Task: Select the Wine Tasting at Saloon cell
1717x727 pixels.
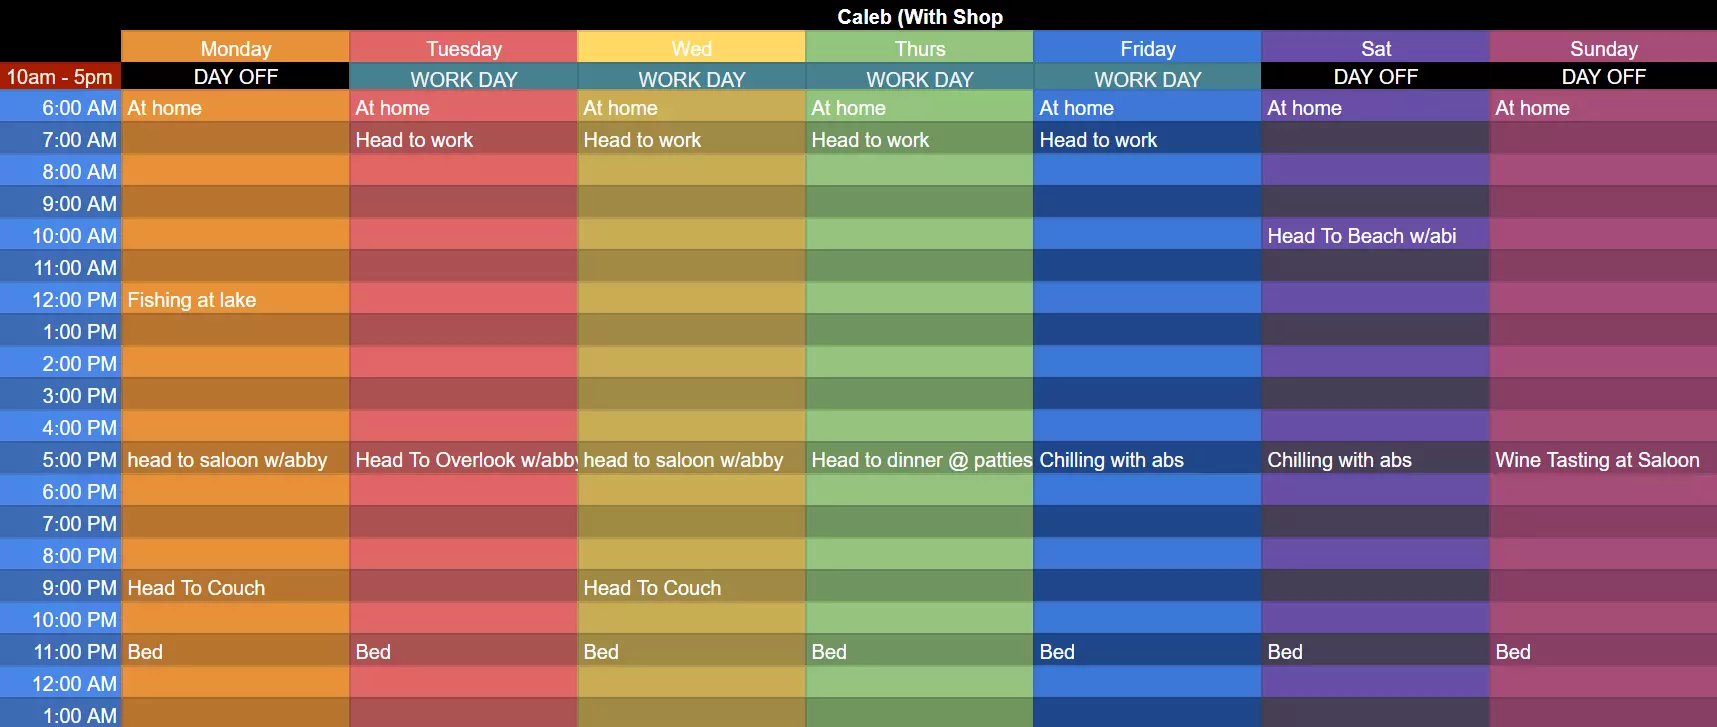Action: pos(1603,460)
